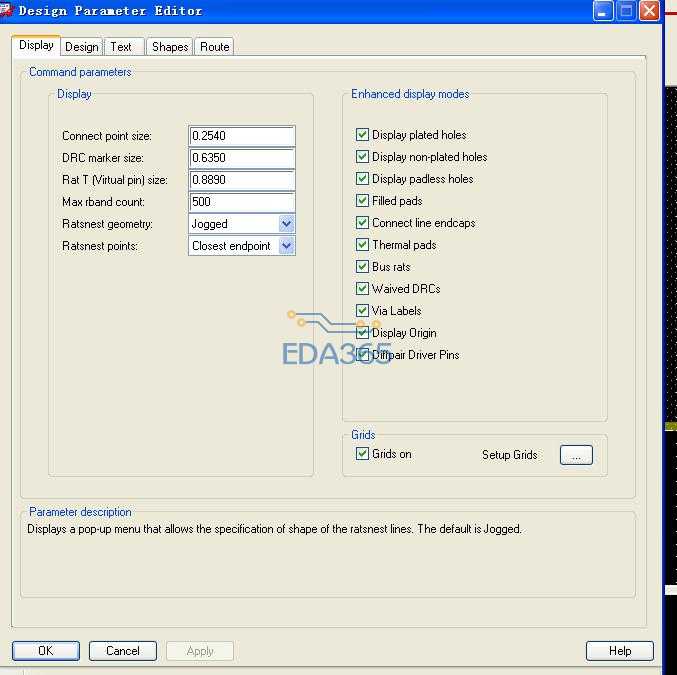Click the Cancel button

click(123, 651)
